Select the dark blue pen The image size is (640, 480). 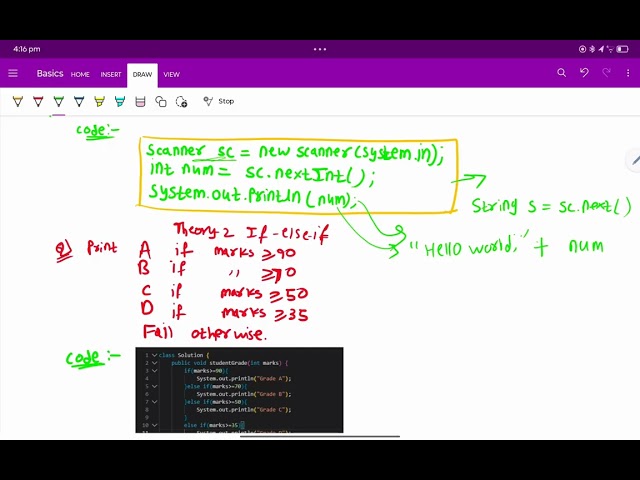[79, 101]
